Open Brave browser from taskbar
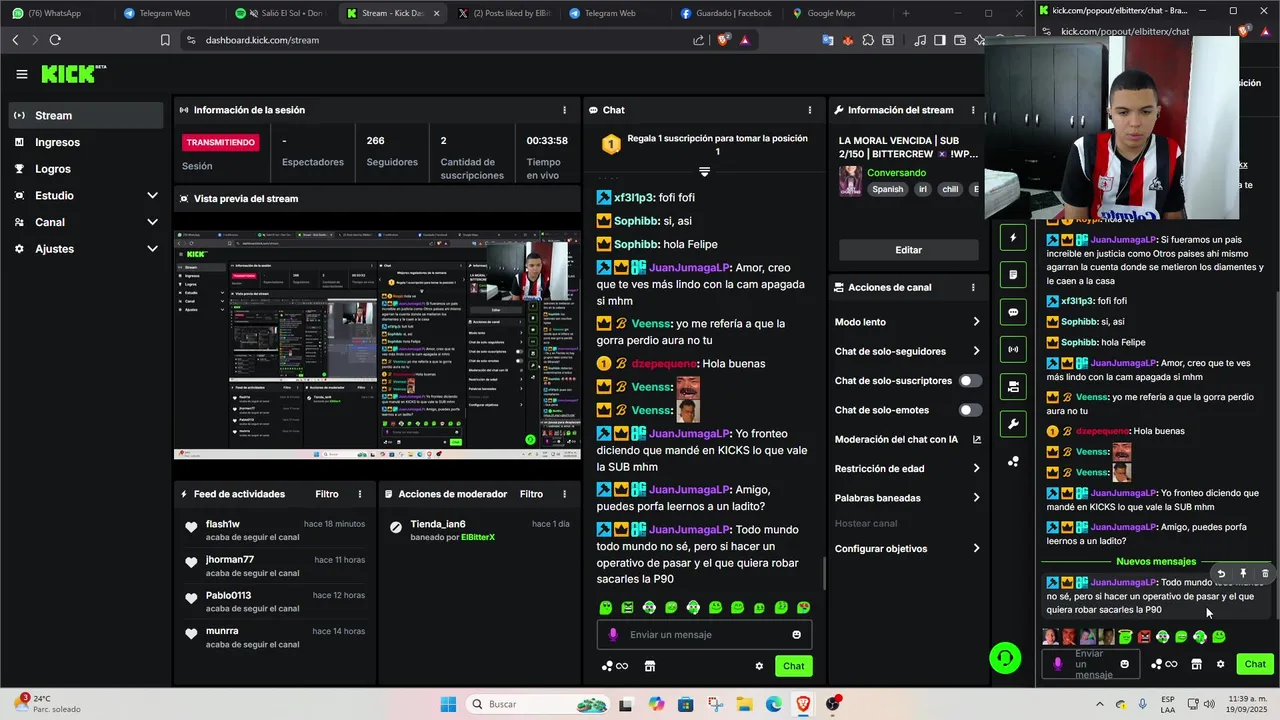This screenshot has width=1280, height=720. tap(803, 704)
